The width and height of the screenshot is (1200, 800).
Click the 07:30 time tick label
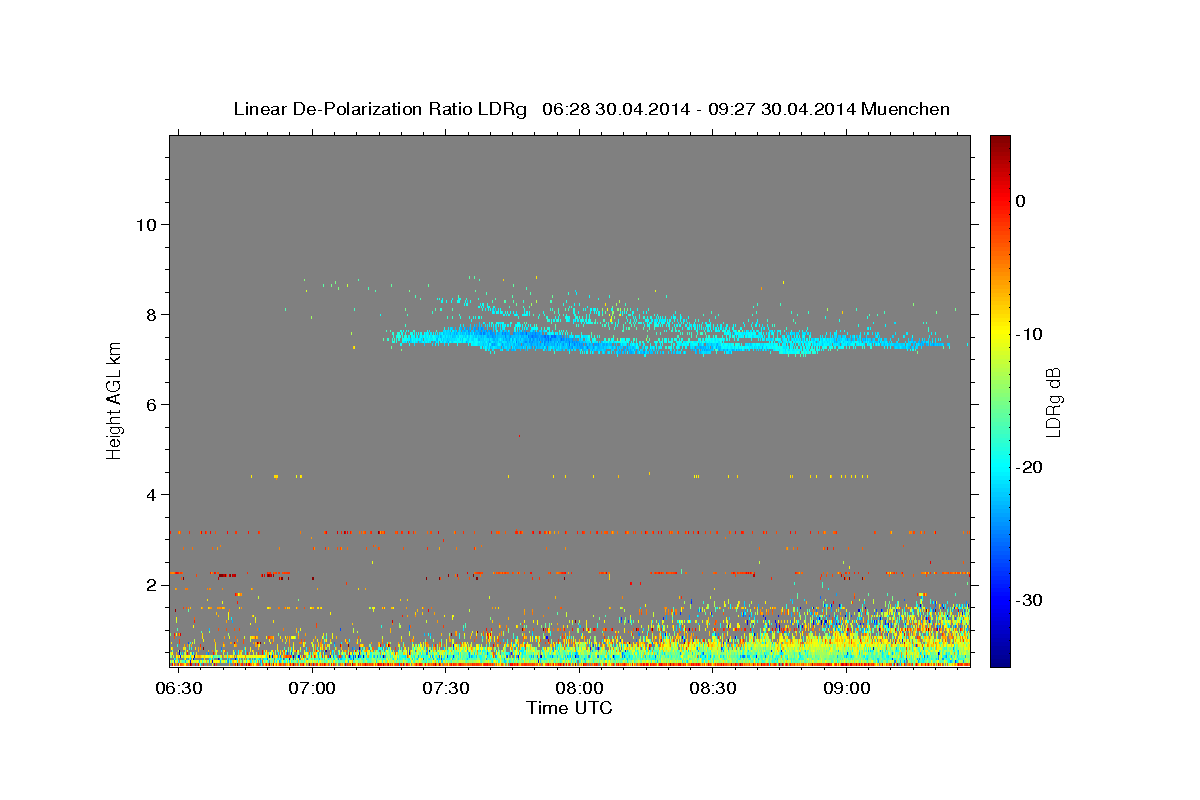pyautogui.click(x=446, y=688)
